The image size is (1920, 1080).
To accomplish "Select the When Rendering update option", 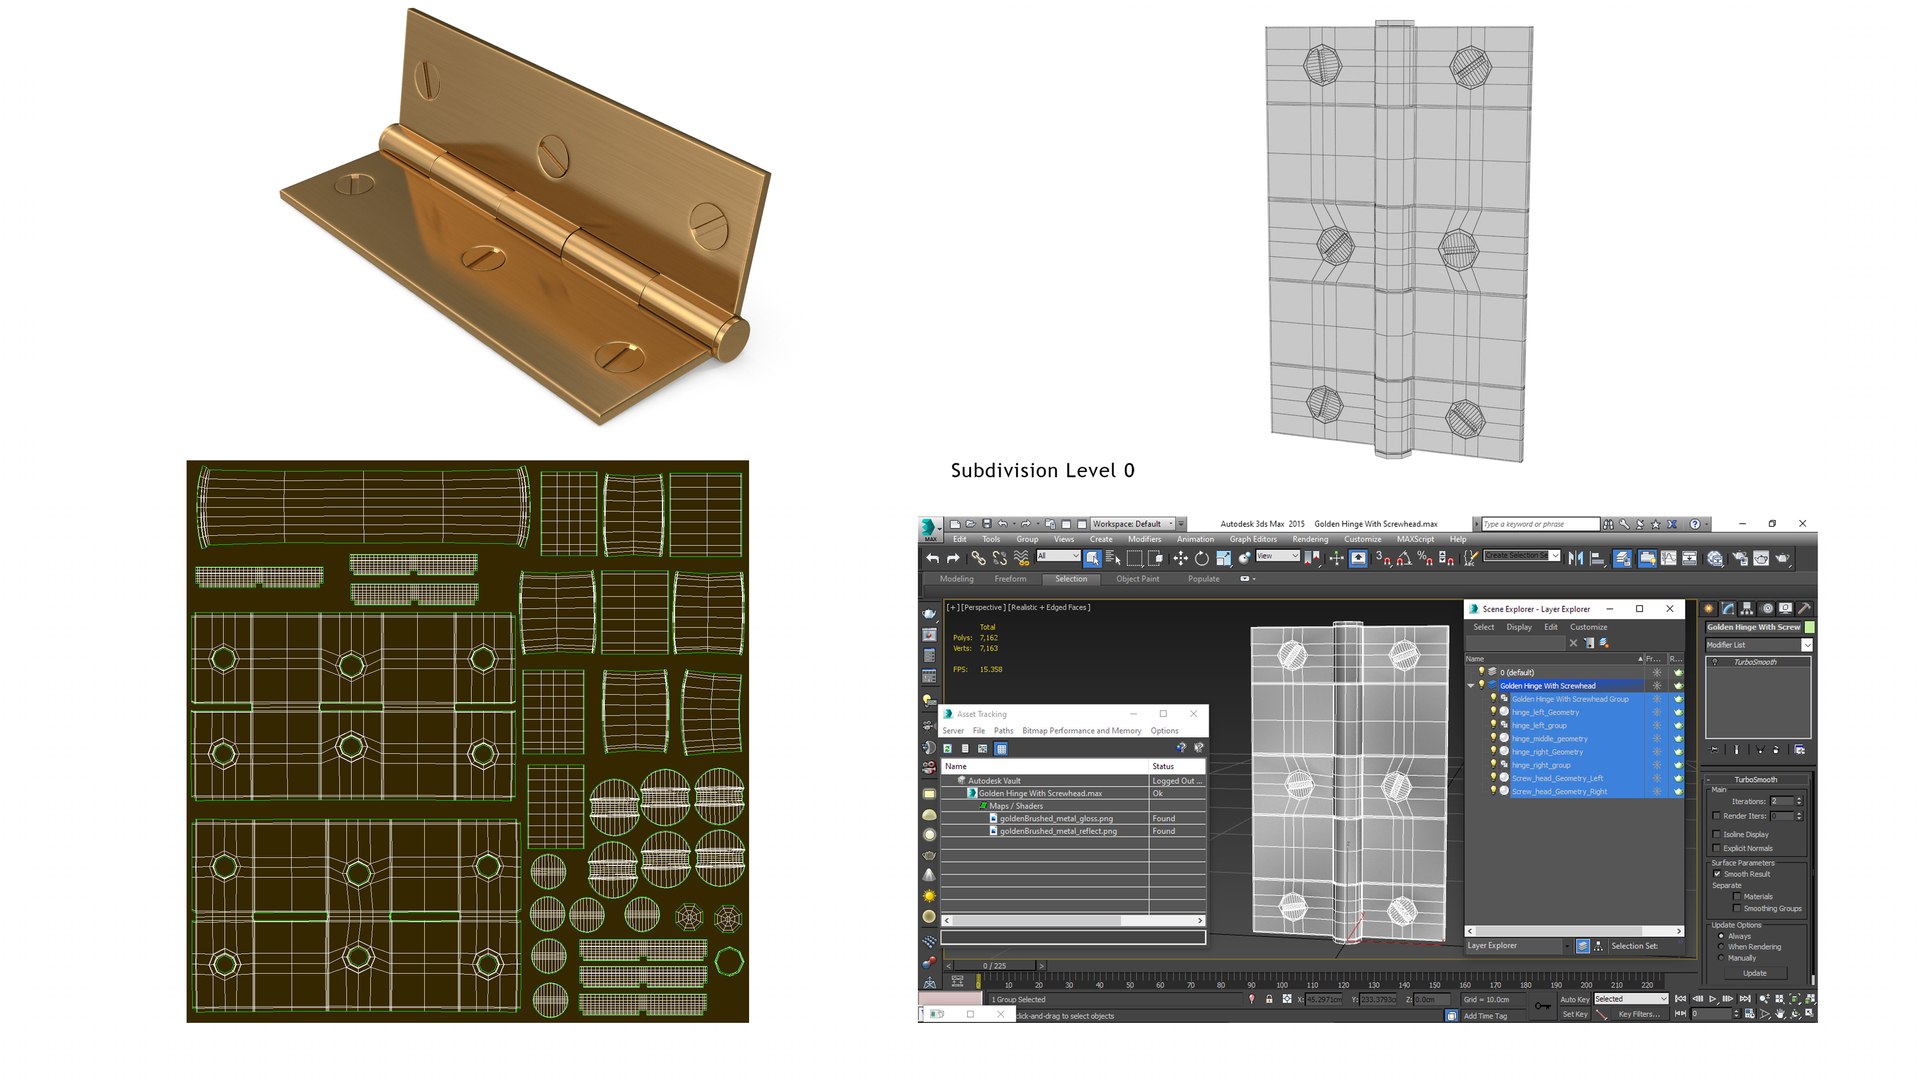I will coord(1721,947).
